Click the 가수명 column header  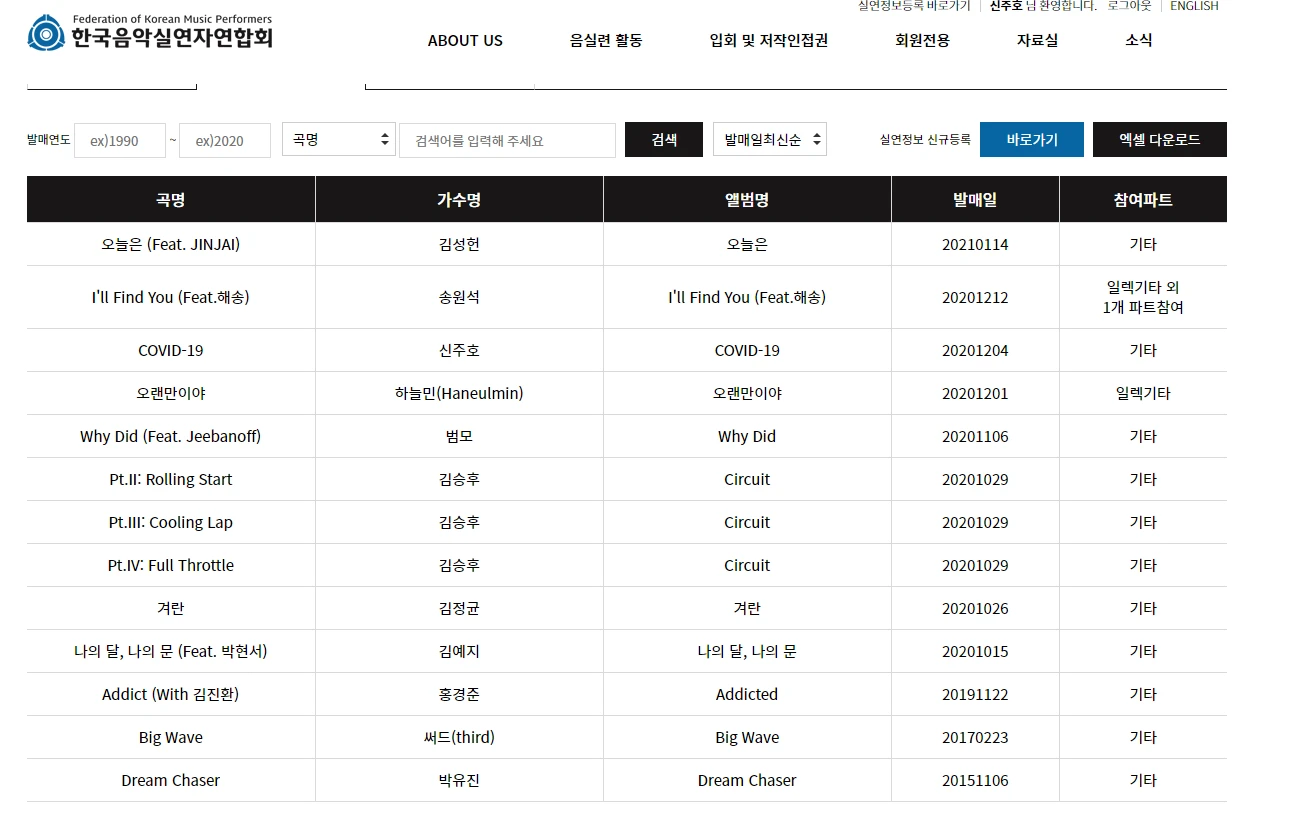click(459, 200)
